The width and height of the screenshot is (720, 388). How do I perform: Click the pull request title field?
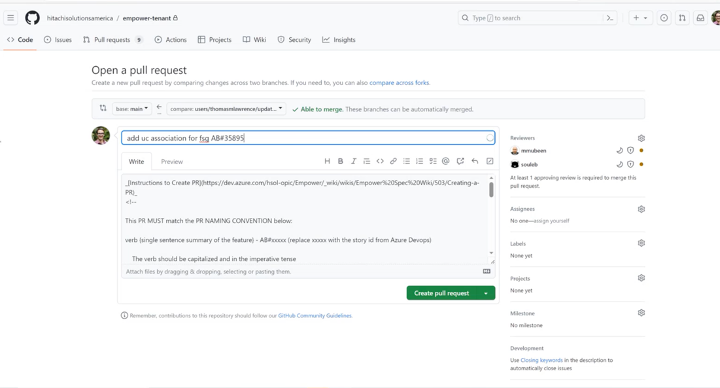click(308, 138)
